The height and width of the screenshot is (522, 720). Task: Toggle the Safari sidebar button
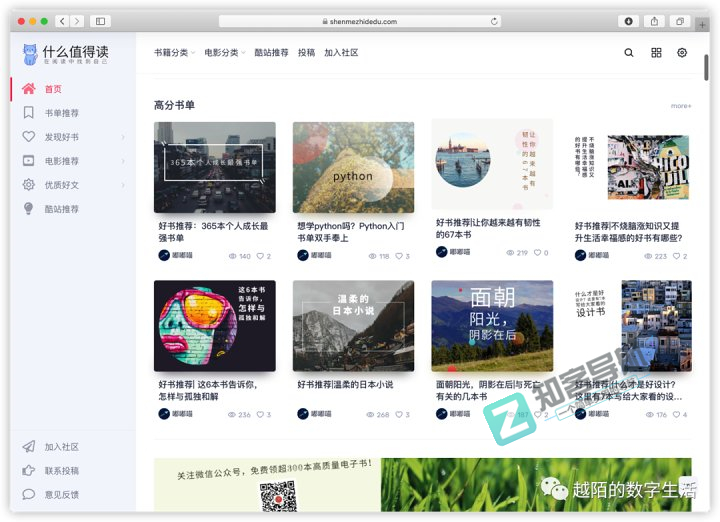point(100,21)
